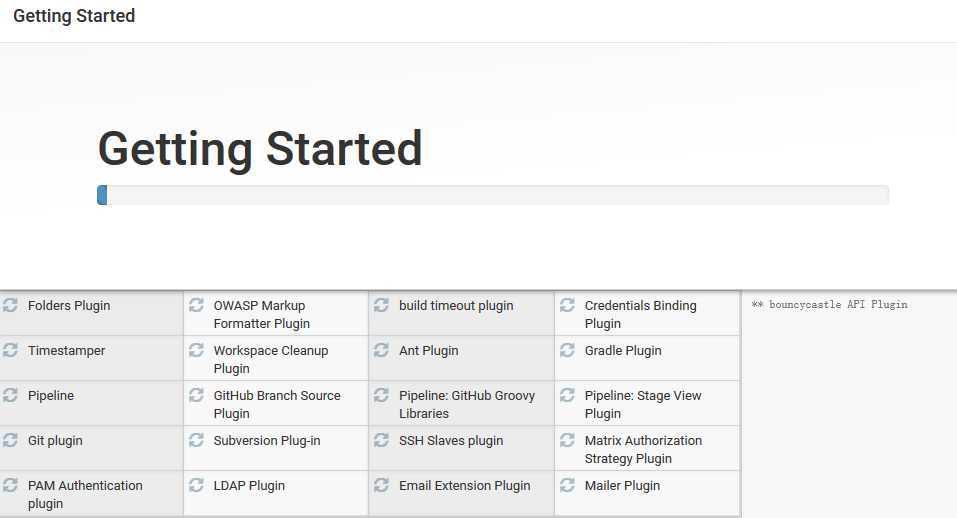
Task: Select the GitHub Branch Source Plugin cell
Action: click(276, 403)
